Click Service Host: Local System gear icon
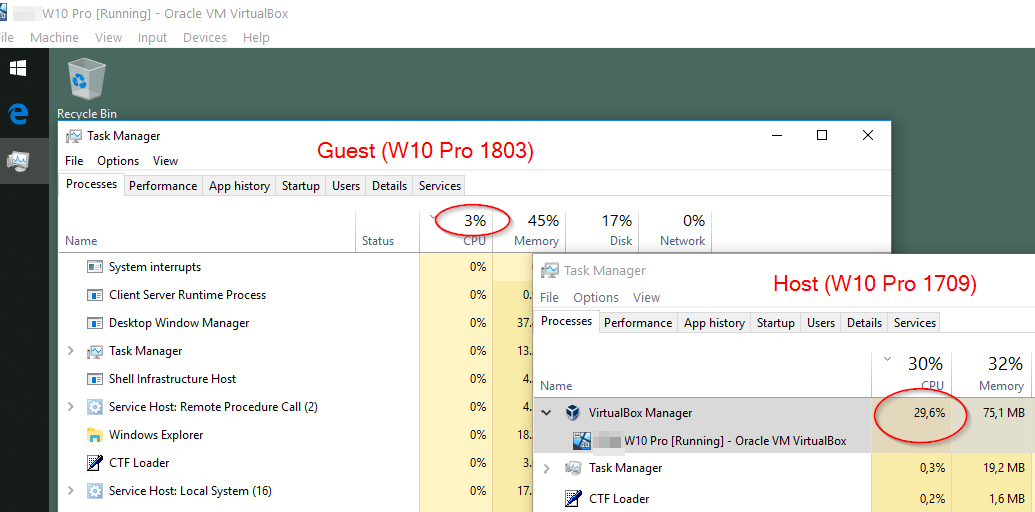Screen dimensions: 1035x512 point(95,491)
